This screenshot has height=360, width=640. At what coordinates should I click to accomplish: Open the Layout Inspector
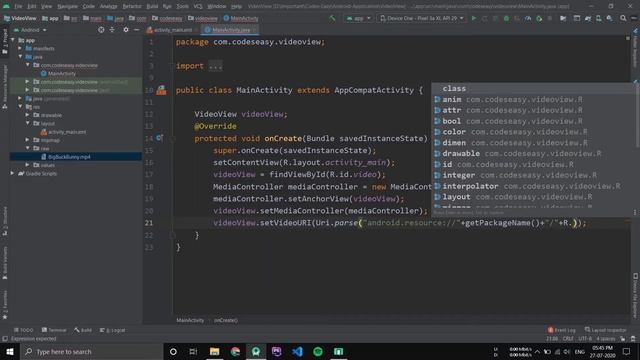(x=605, y=330)
